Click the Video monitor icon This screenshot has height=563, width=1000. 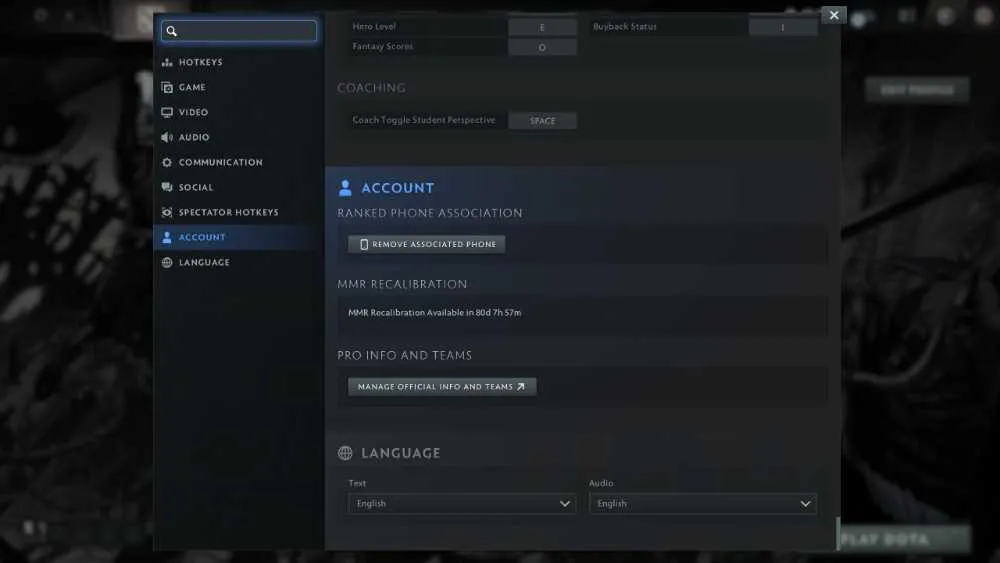(167, 112)
